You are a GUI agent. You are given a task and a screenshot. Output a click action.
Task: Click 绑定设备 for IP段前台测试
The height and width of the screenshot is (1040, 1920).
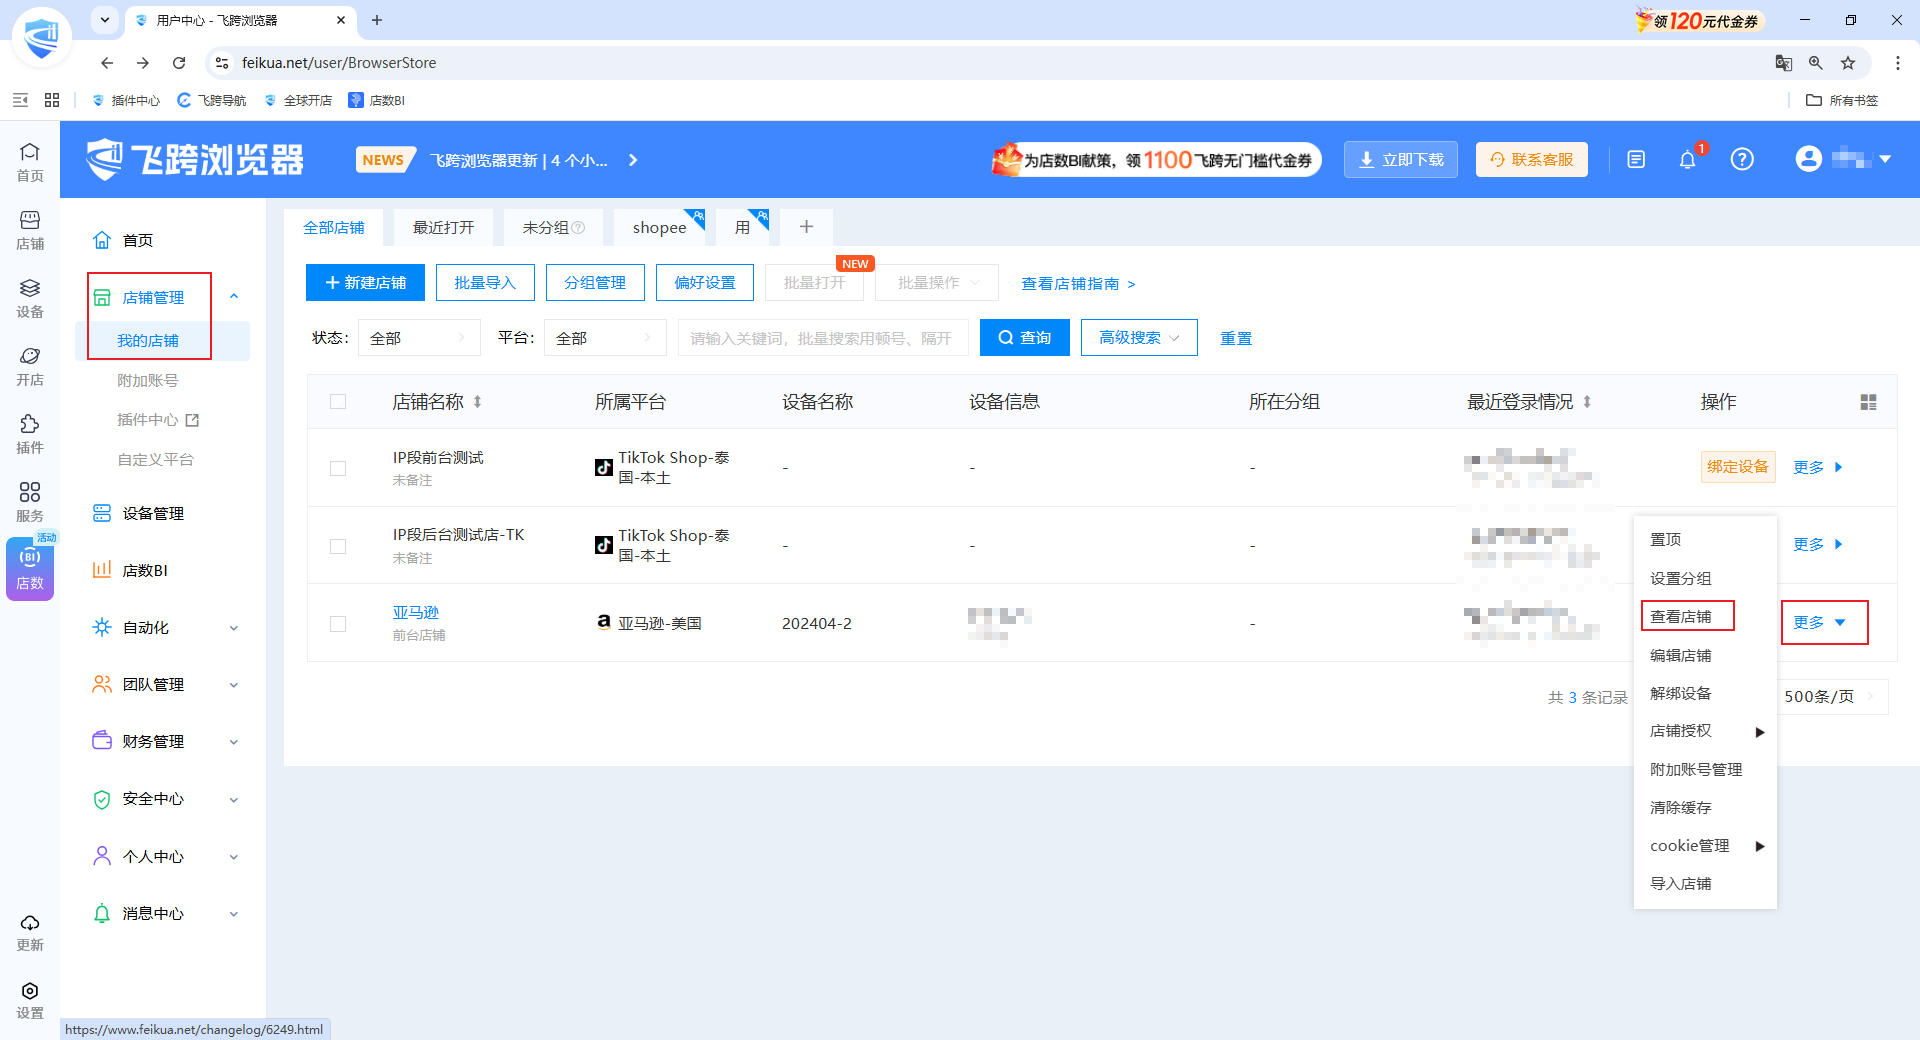(1738, 467)
